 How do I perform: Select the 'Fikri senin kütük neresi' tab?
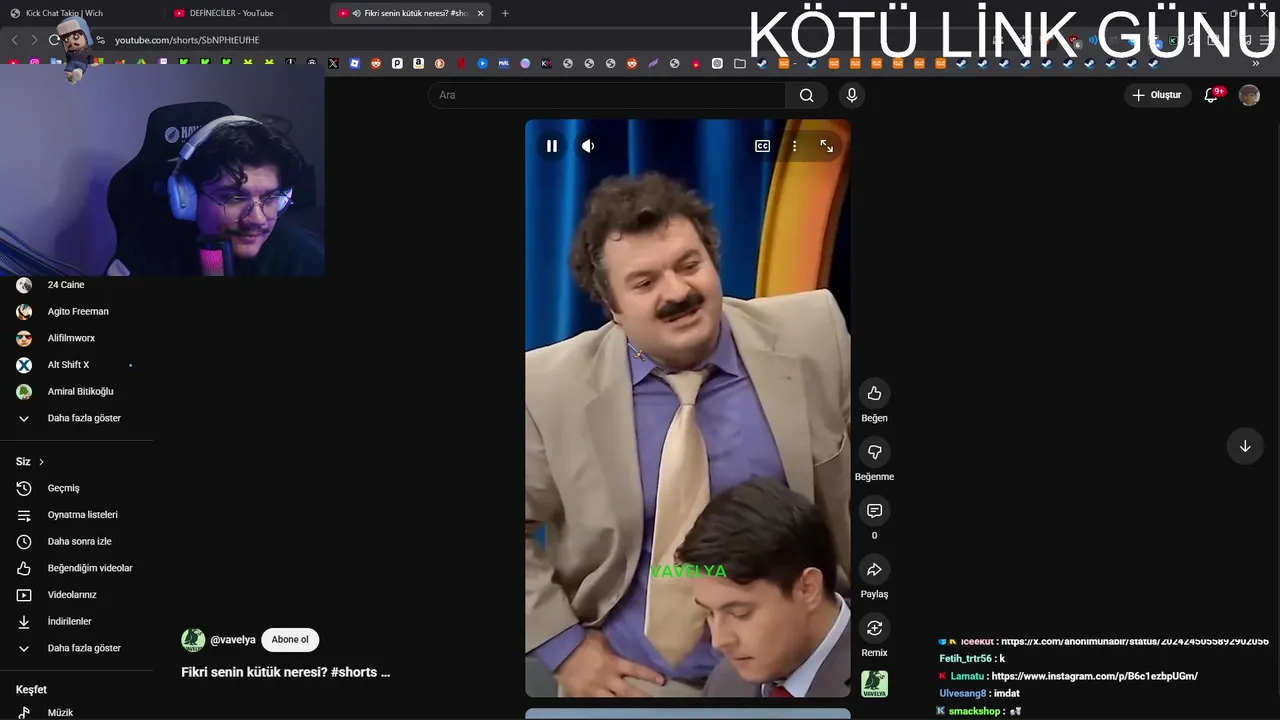click(x=410, y=13)
